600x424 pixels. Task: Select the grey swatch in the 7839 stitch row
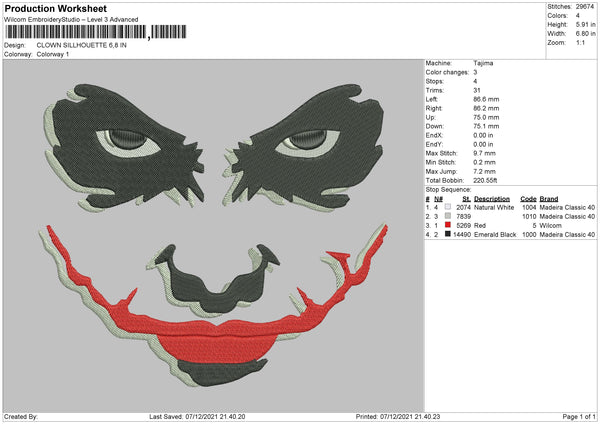pyautogui.click(x=448, y=216)
